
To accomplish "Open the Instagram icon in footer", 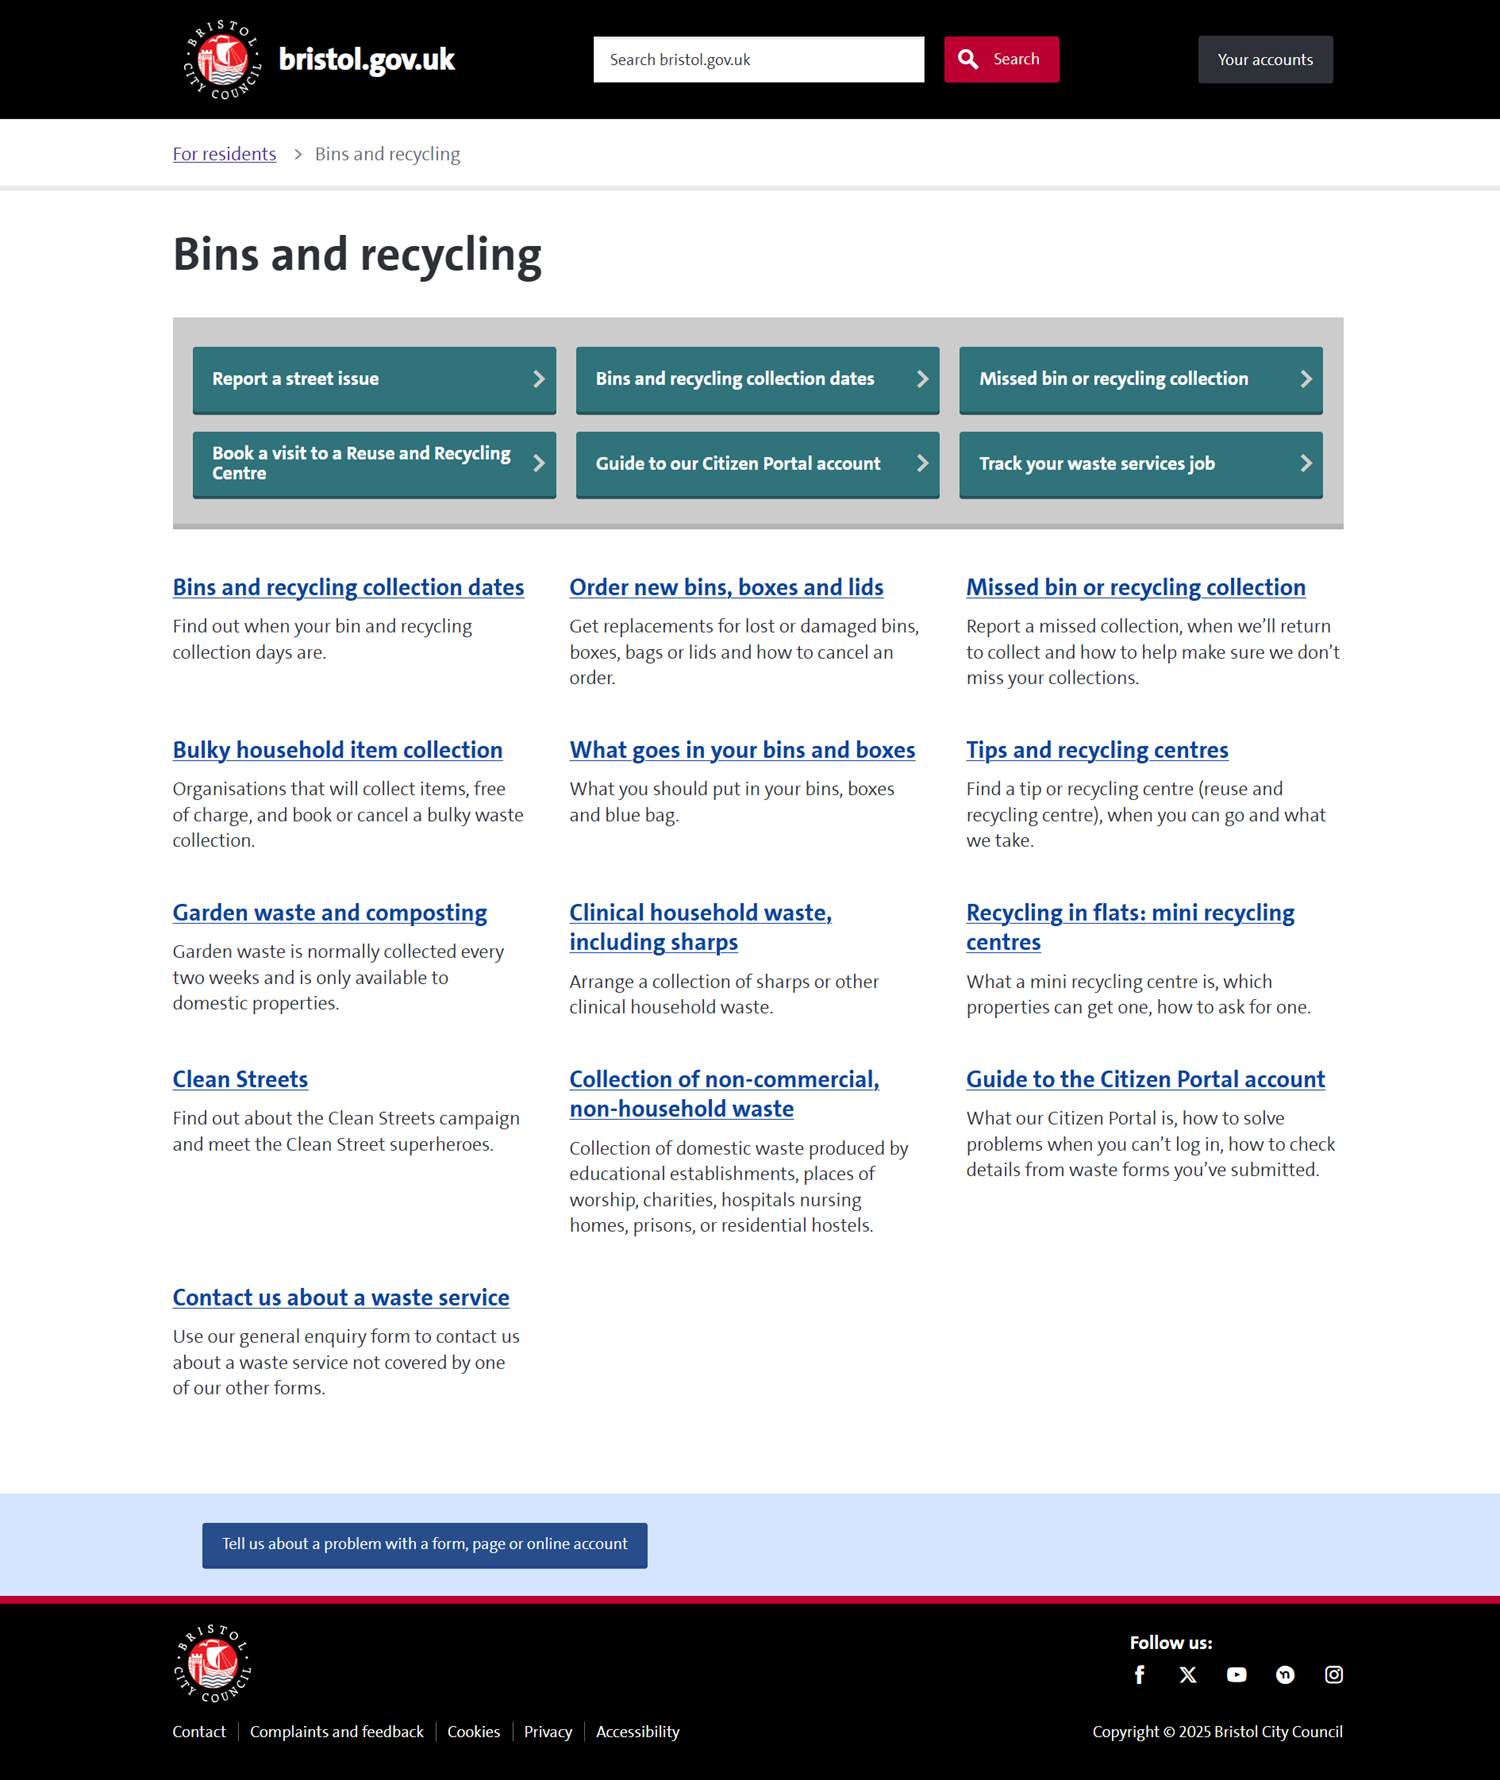I will coord(1333,1674).
